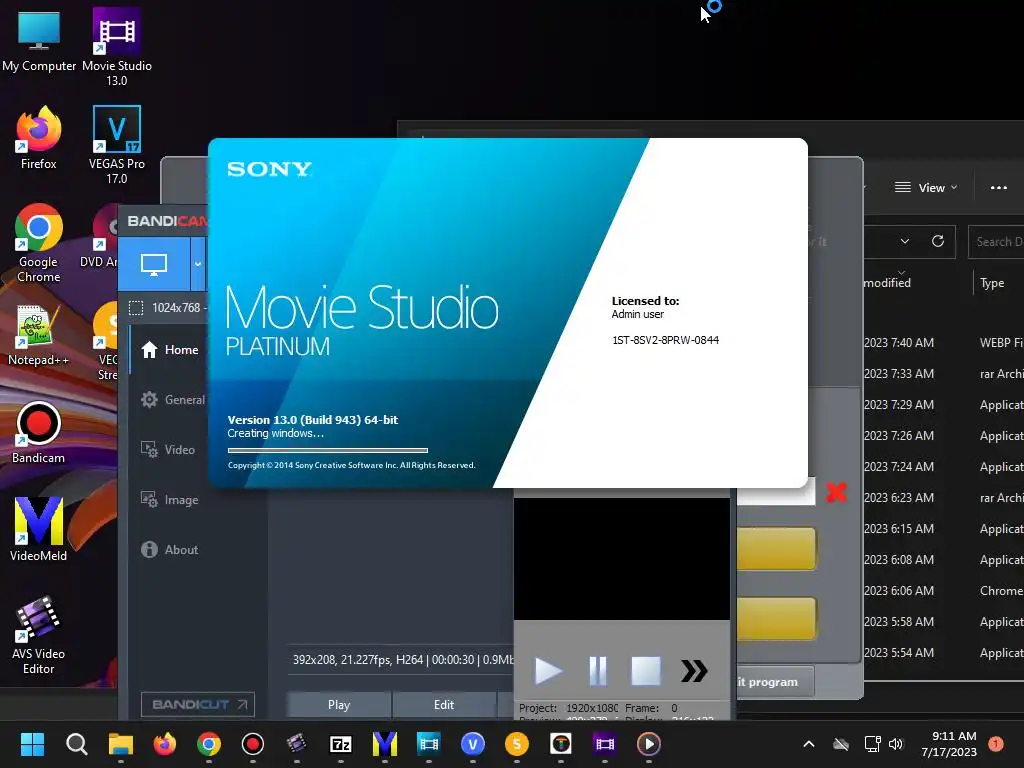Sort by date modified column header

click(x=887, y=283)
